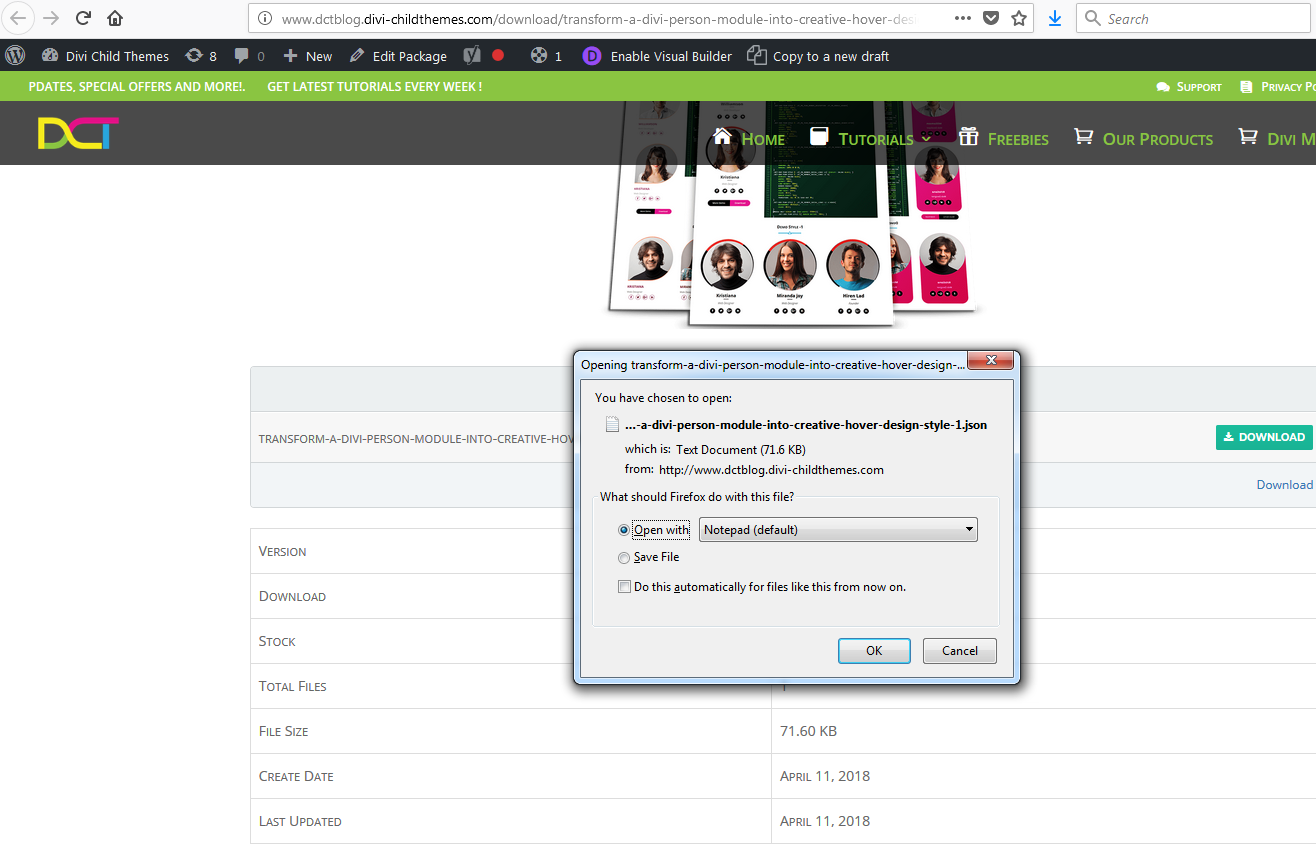The width and height of the screenshot is (1316, 865).
Task: Open Our Products navigation item
Action: tap(1143, 138)
